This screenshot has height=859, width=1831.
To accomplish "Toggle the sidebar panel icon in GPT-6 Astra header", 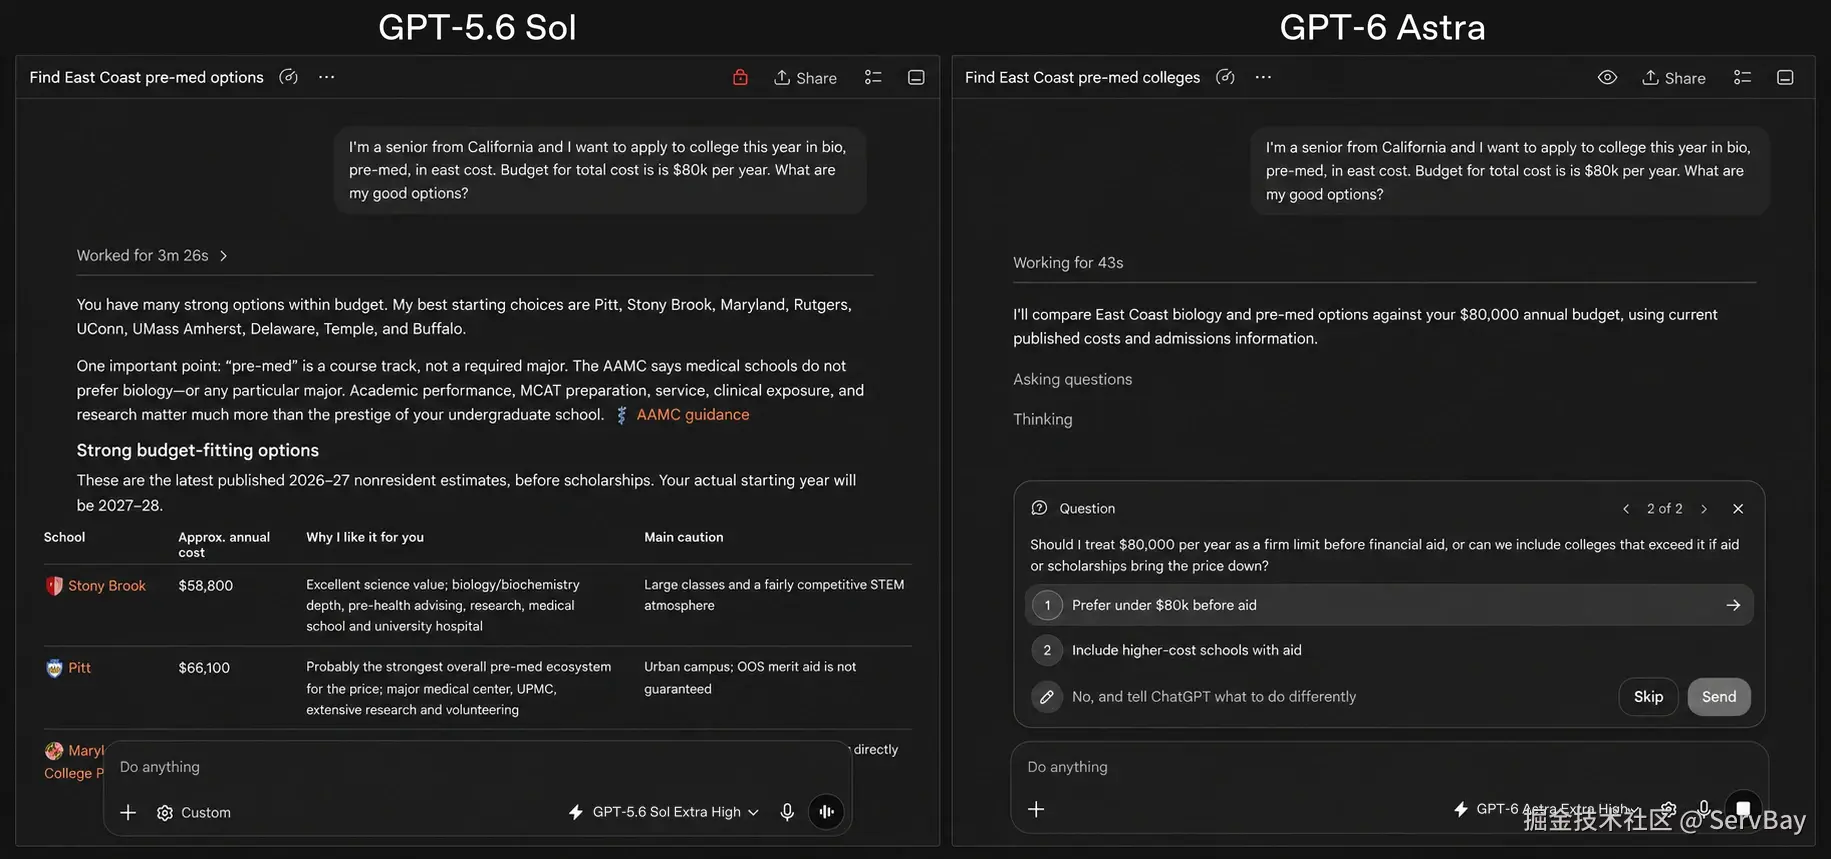I will point(1785,77).
